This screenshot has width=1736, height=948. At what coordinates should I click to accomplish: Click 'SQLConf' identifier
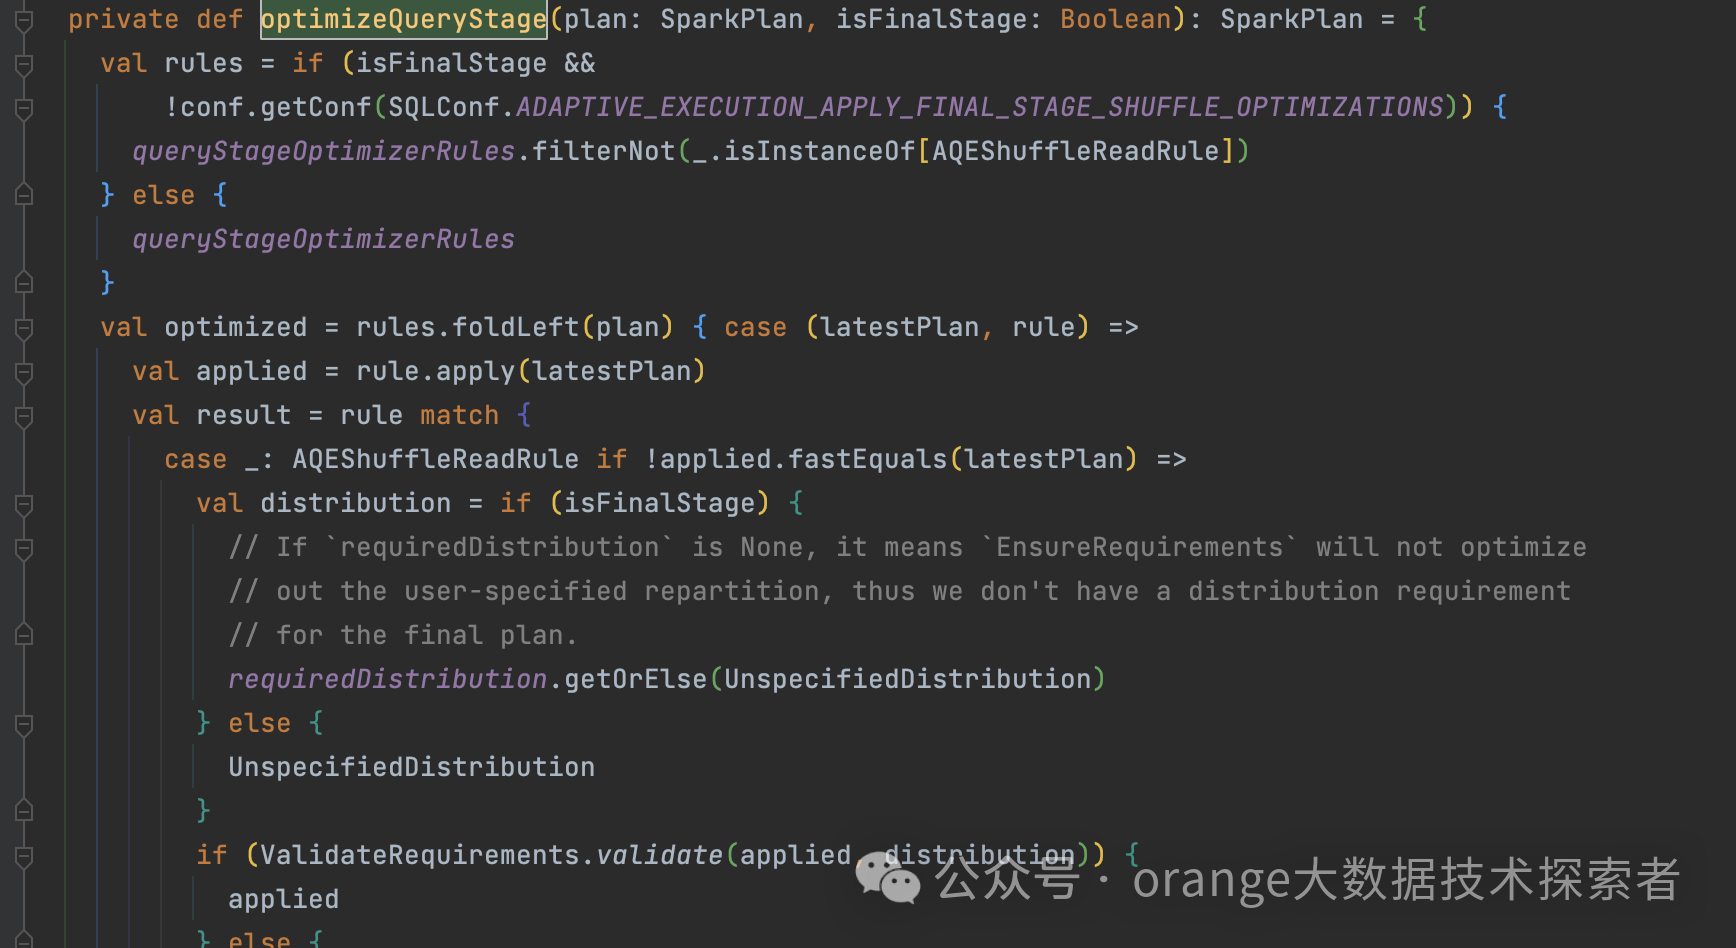pos(444,107)
